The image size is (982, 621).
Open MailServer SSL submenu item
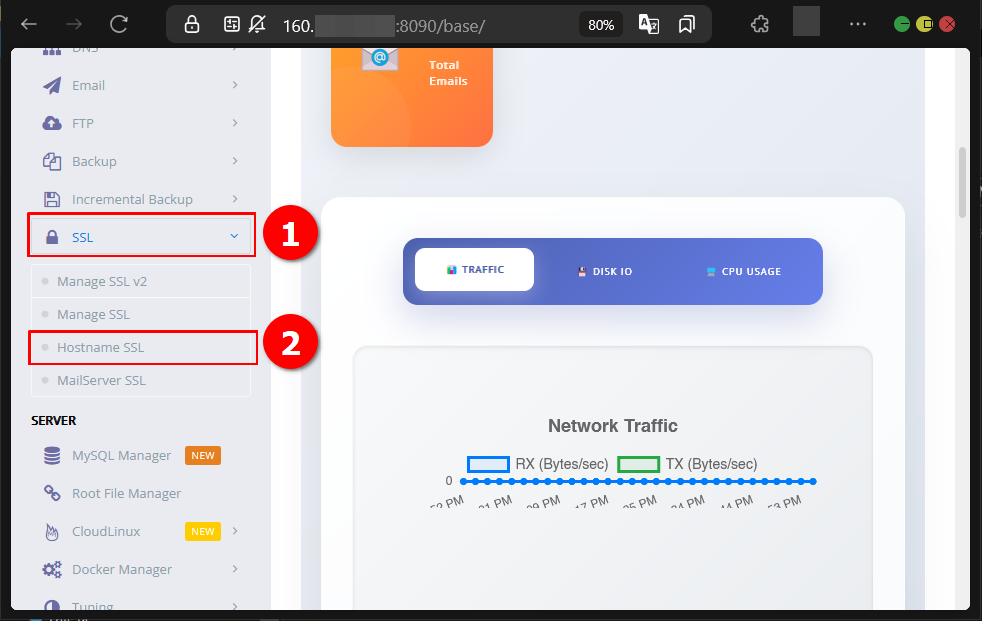point(141,381)
